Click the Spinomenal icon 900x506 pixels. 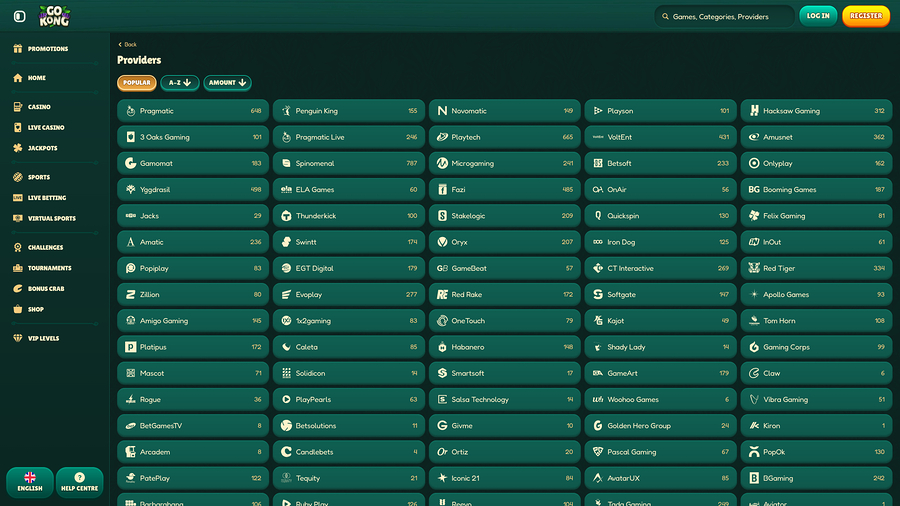pyautogui.click(x=286, y=164)
